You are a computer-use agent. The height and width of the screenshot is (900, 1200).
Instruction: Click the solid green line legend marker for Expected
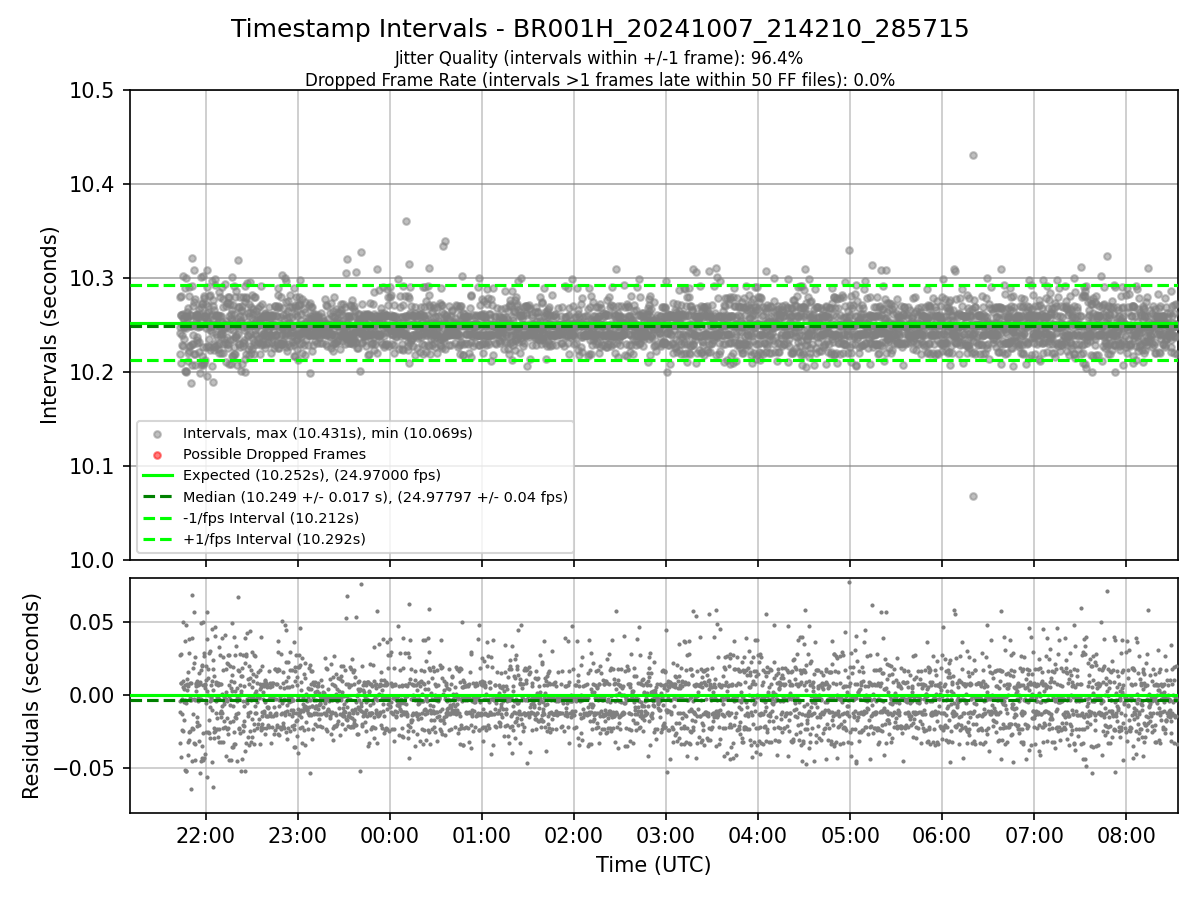tap(158, 476)
